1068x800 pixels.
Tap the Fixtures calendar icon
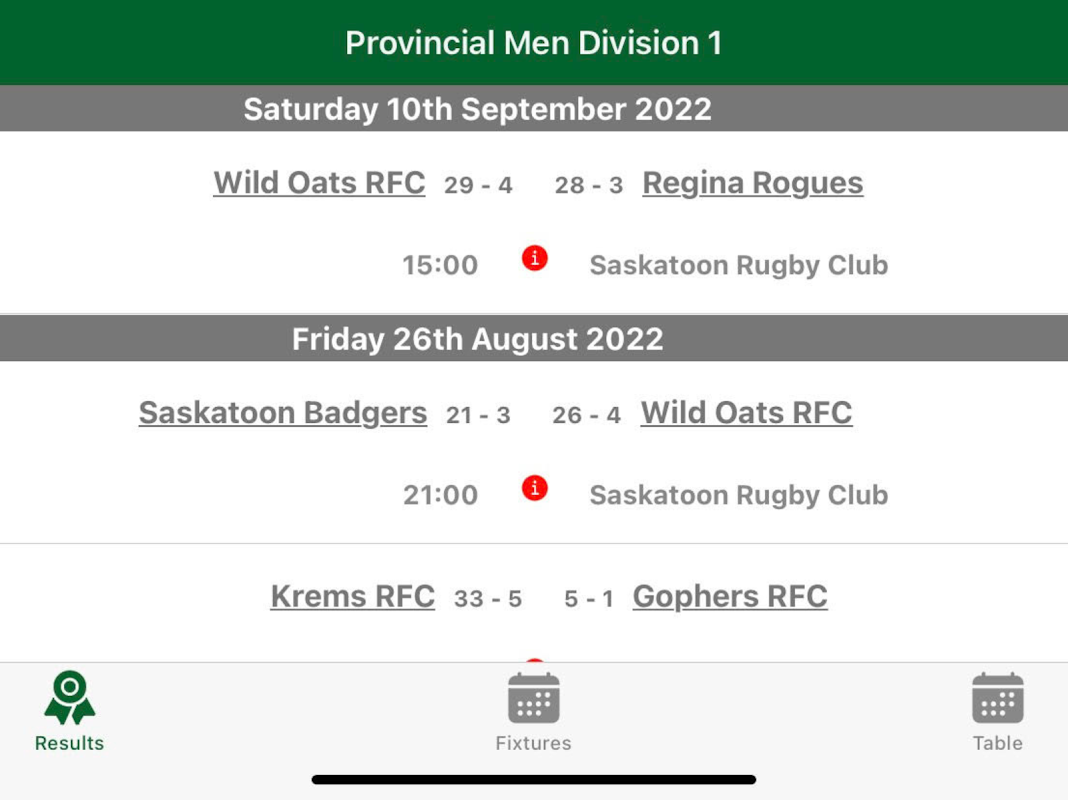[533, 698]
